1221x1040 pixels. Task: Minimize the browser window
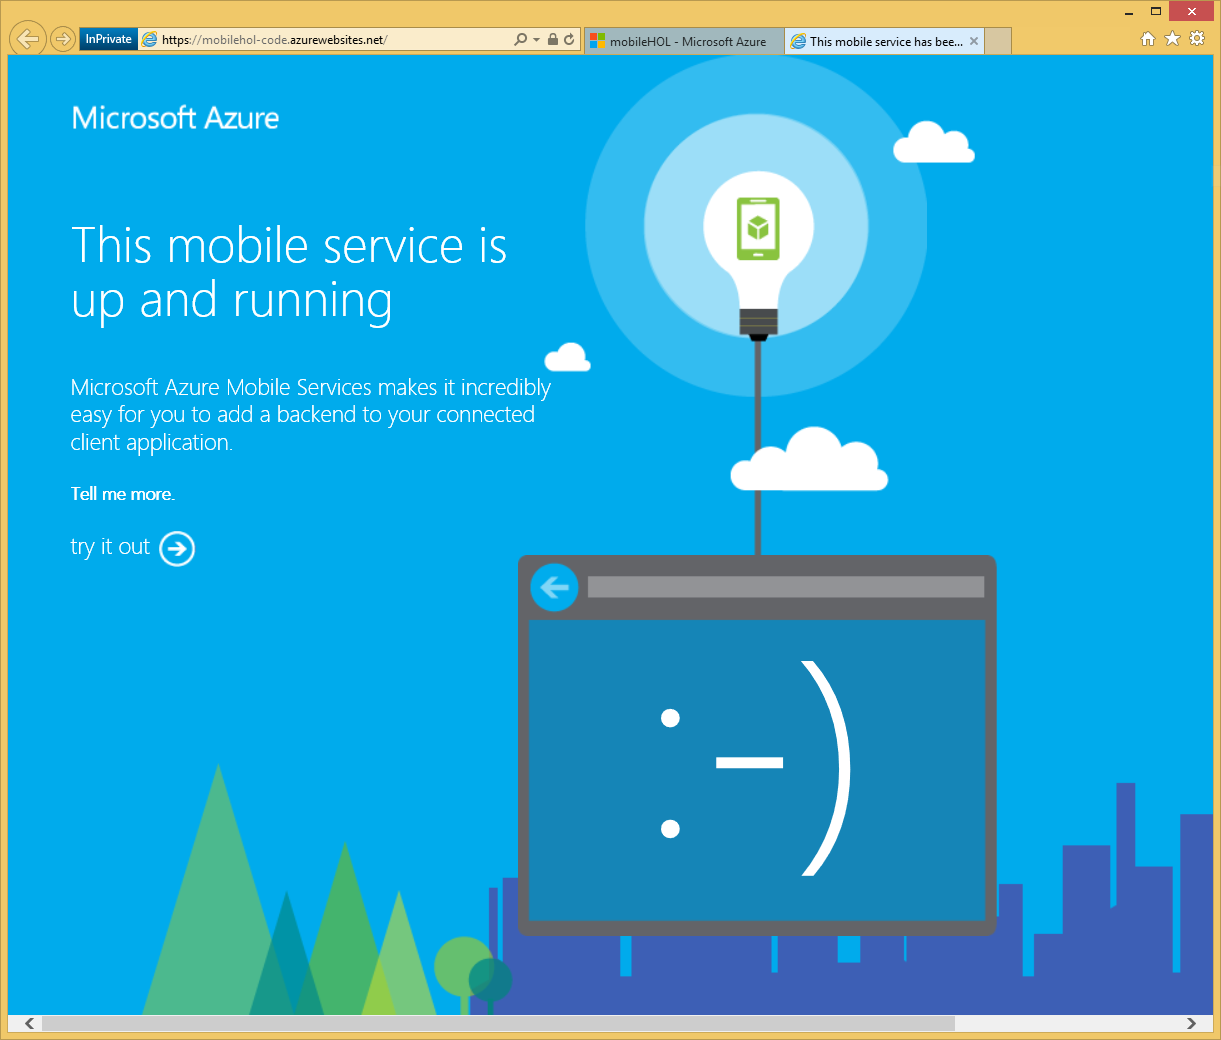pyautogui.click(x=1129, y=12)
